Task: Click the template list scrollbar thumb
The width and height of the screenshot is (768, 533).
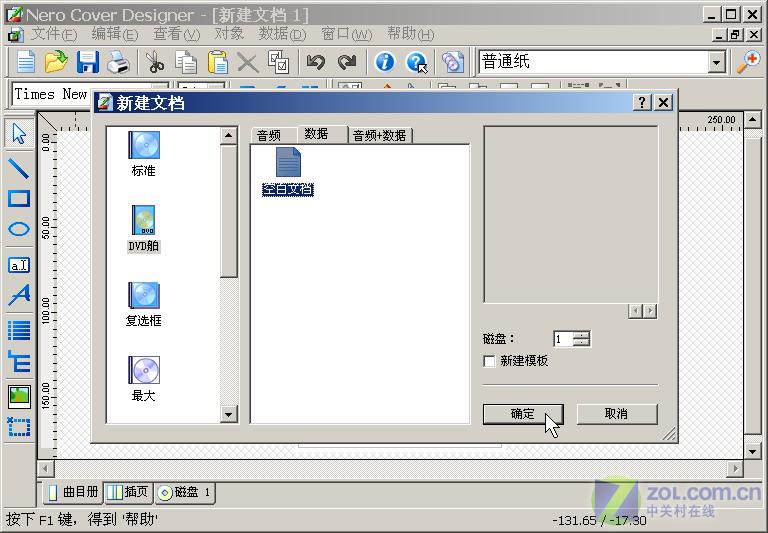Action: [229, 211]
